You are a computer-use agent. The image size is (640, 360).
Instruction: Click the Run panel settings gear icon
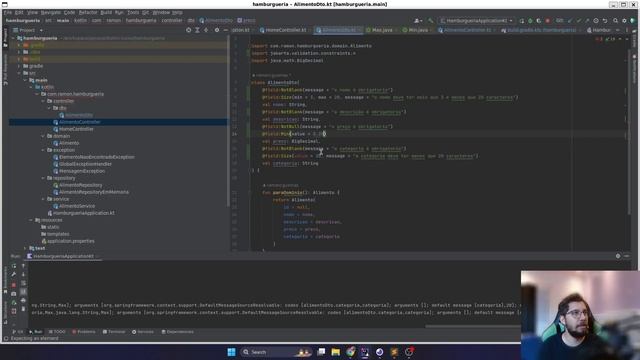(618, 256)
